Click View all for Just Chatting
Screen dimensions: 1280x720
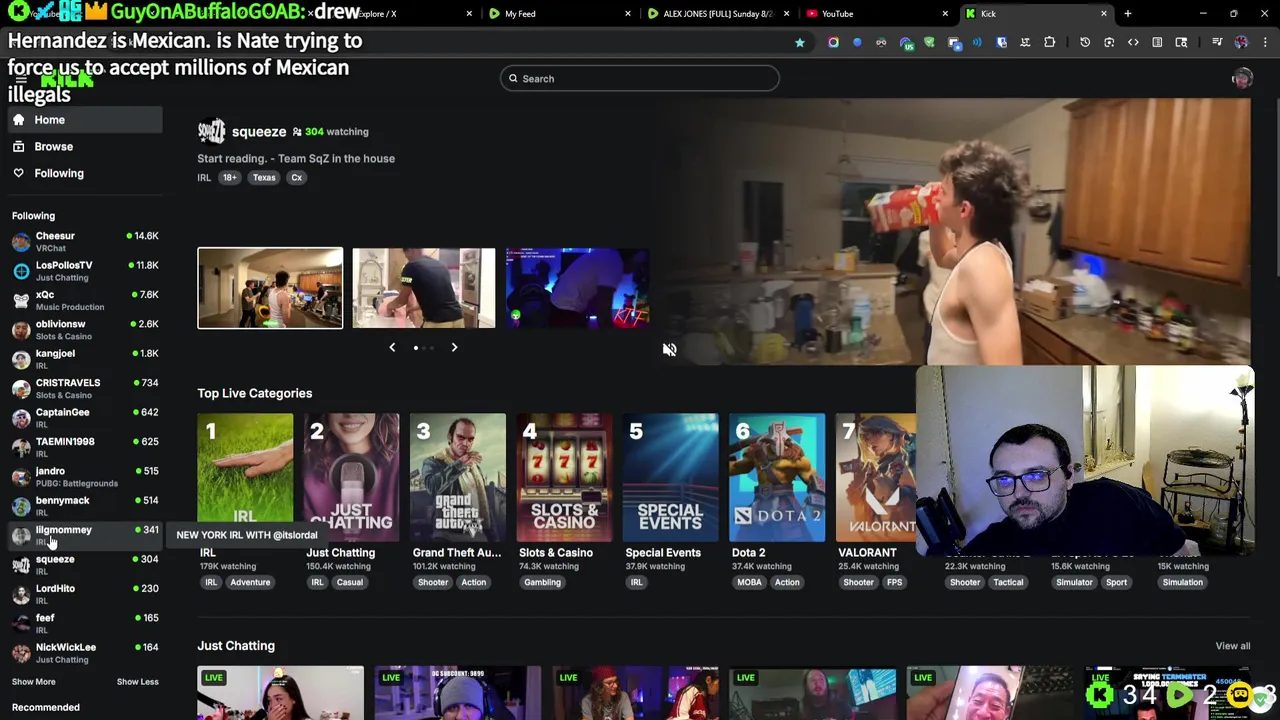[x=1232, y=646]
